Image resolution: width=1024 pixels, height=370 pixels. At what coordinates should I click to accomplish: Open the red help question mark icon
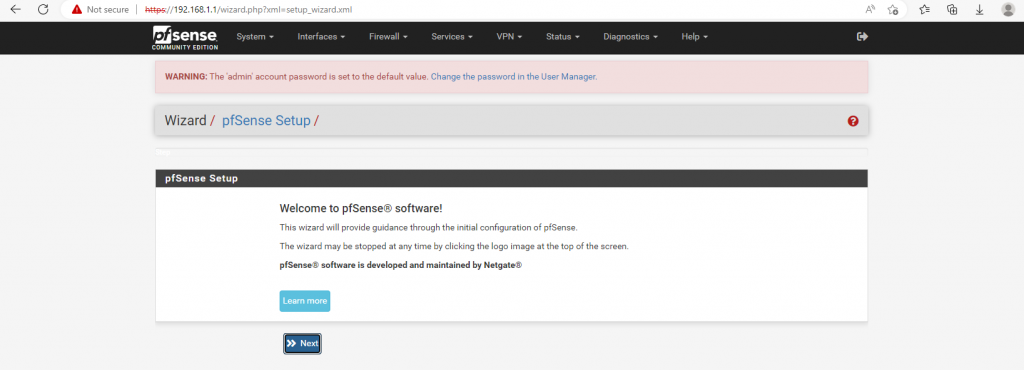853,121
